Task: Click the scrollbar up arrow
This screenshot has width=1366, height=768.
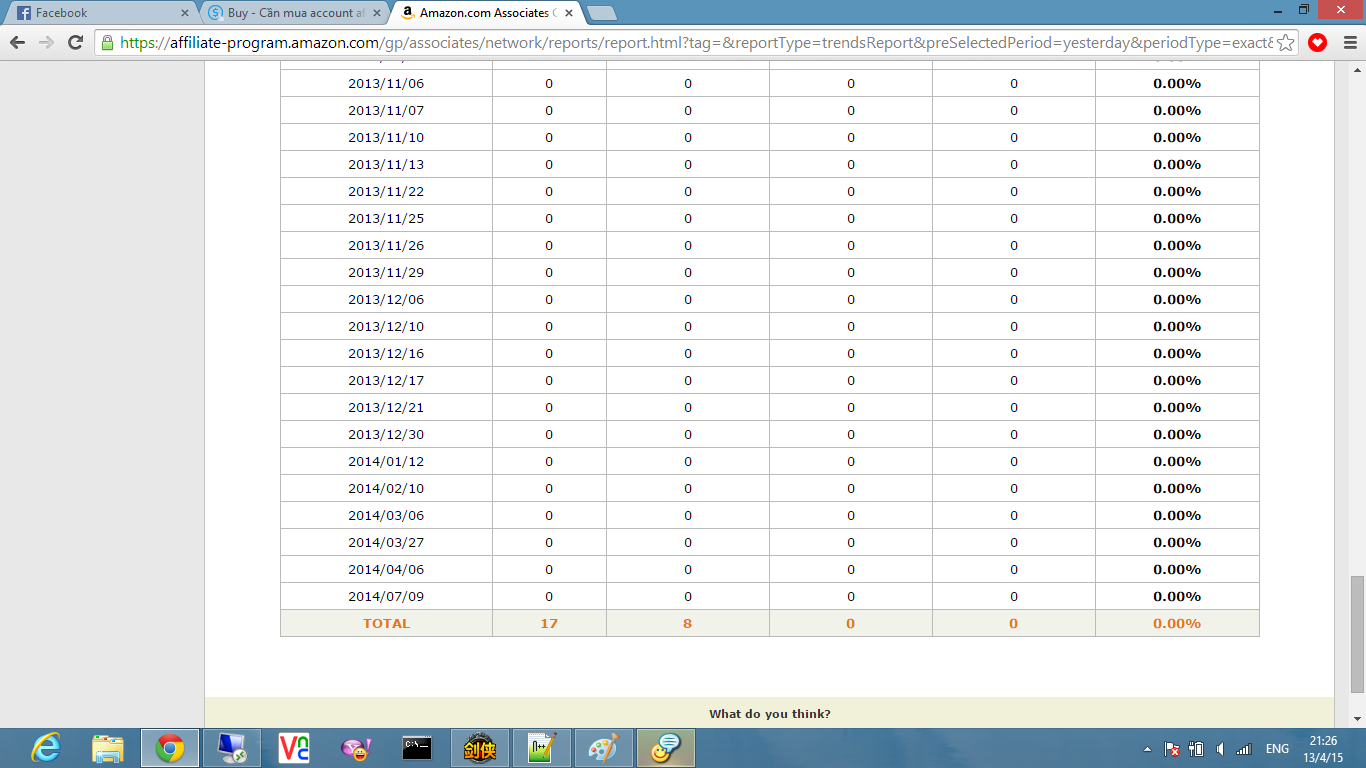Action: [x=1357, y=68]
